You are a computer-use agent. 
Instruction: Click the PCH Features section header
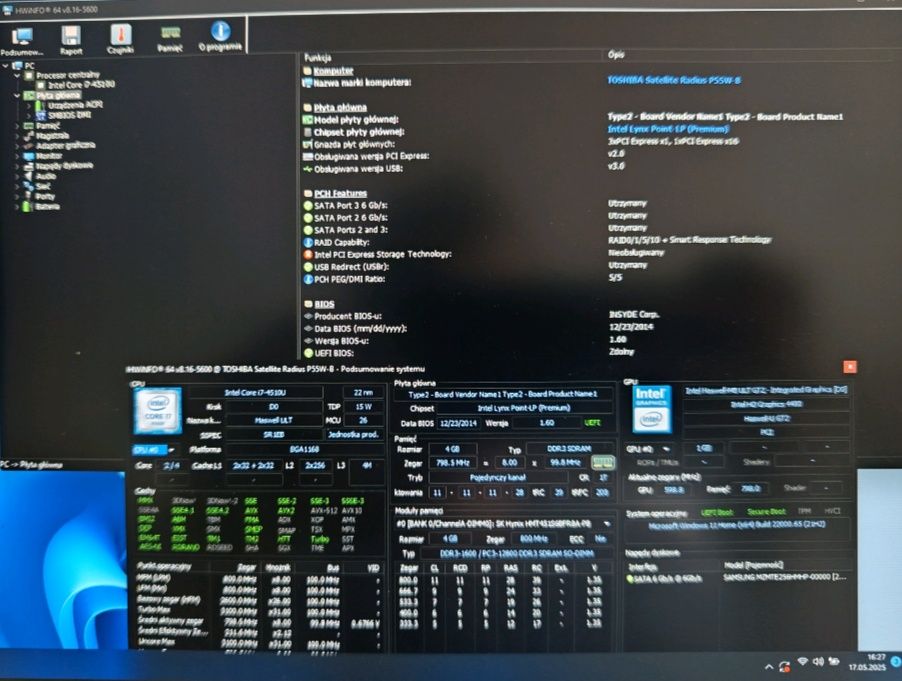340,193
